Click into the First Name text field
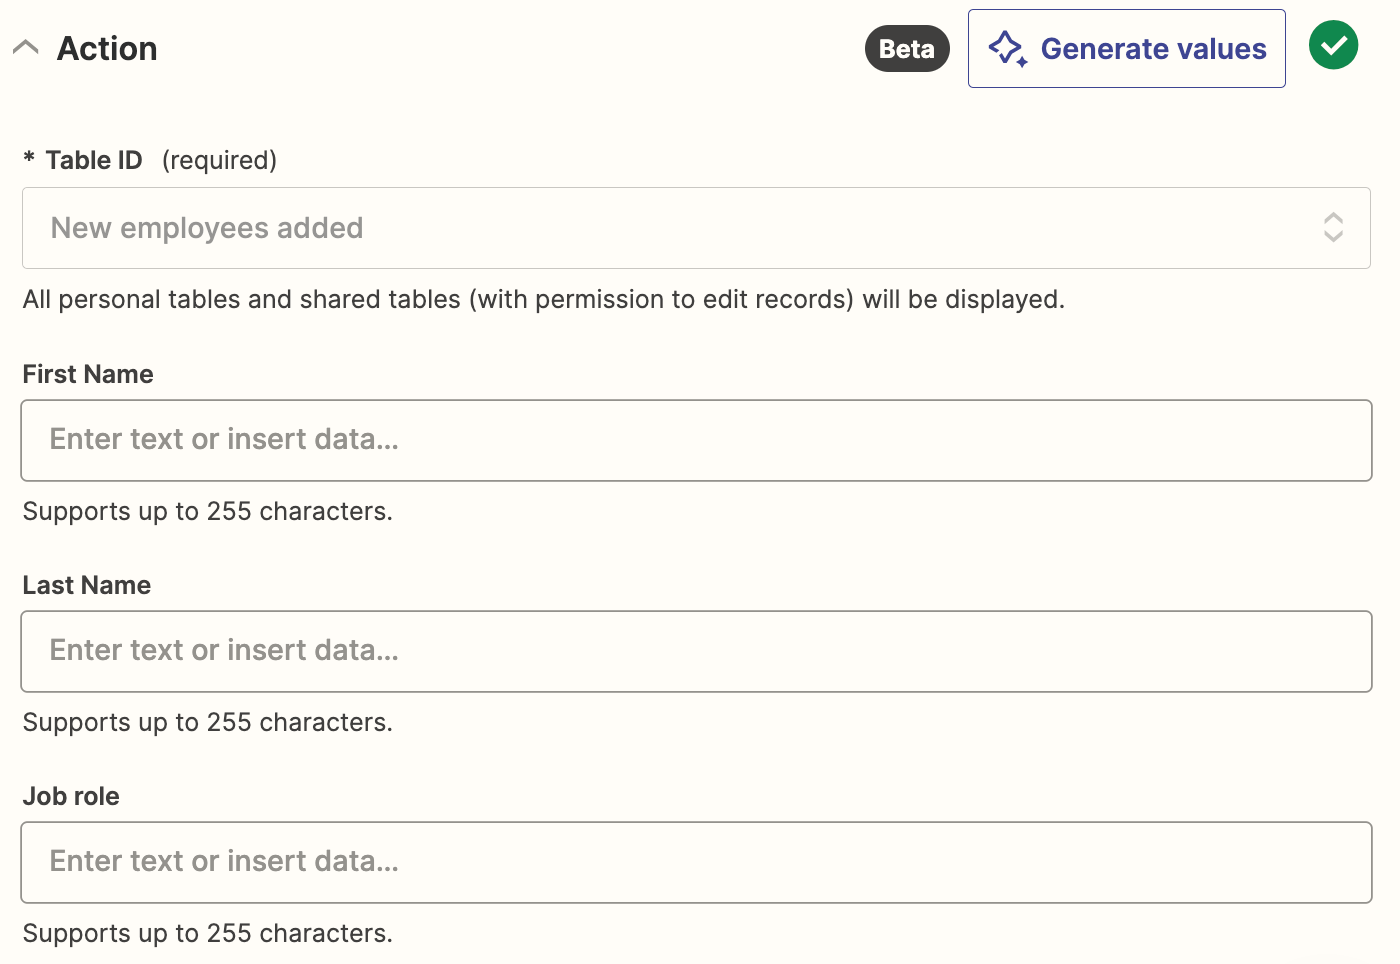This screenshot has width=1400, height=964. coord(695,440)
